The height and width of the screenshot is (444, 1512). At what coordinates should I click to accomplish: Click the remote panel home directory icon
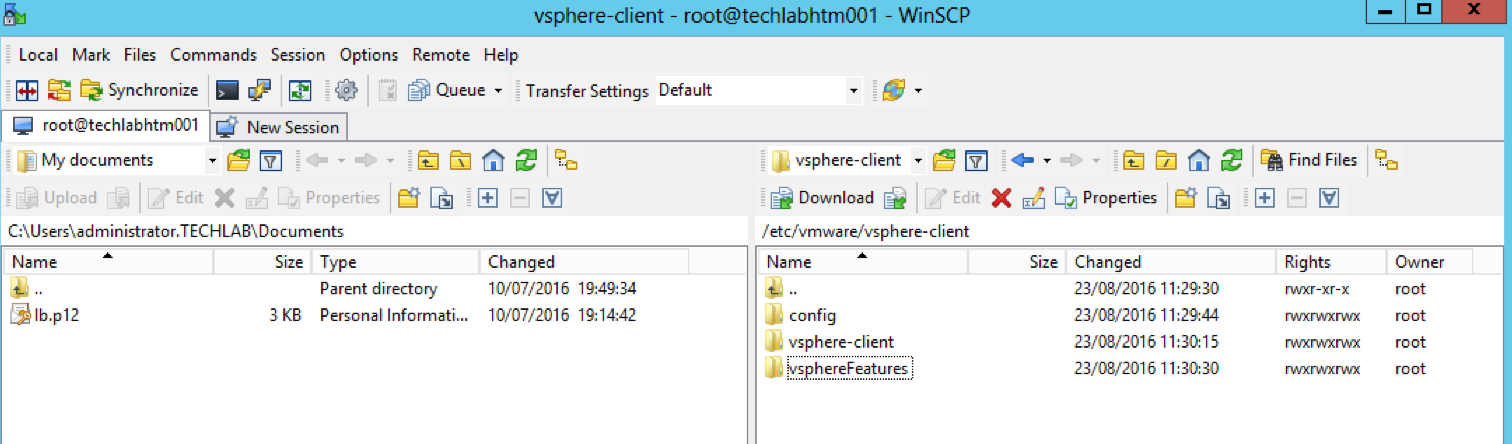pyautogui.click(x=1198, y=160)
